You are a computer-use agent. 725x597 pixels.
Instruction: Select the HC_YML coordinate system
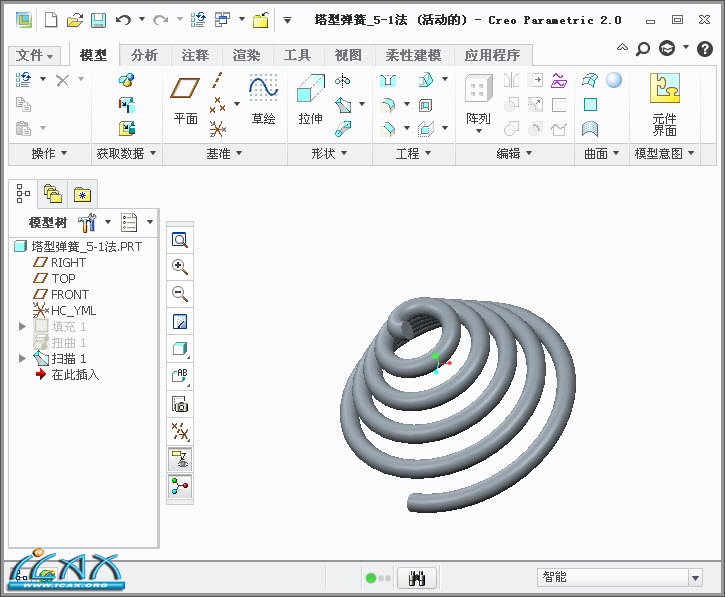pos(65,310)
